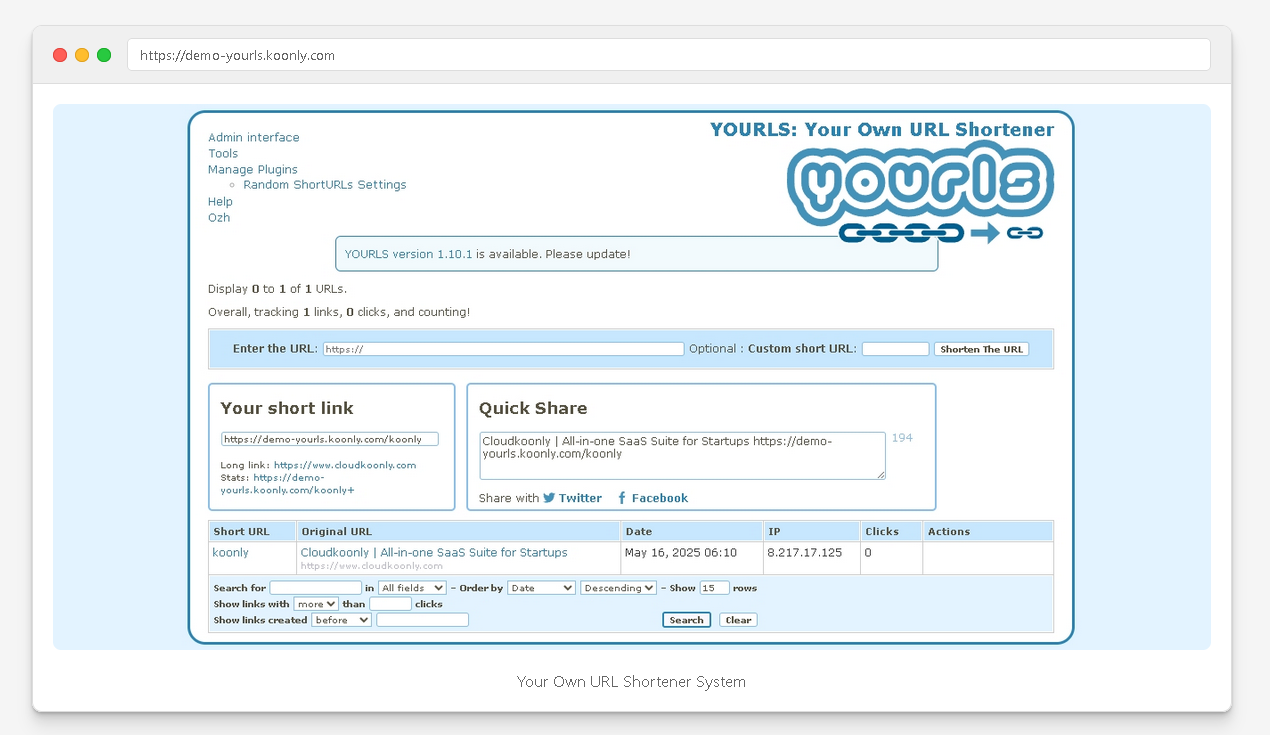Focus the Custom short URL field
Image resolution: width=1270 pixels, height=735 pixels.
point(896,349)
